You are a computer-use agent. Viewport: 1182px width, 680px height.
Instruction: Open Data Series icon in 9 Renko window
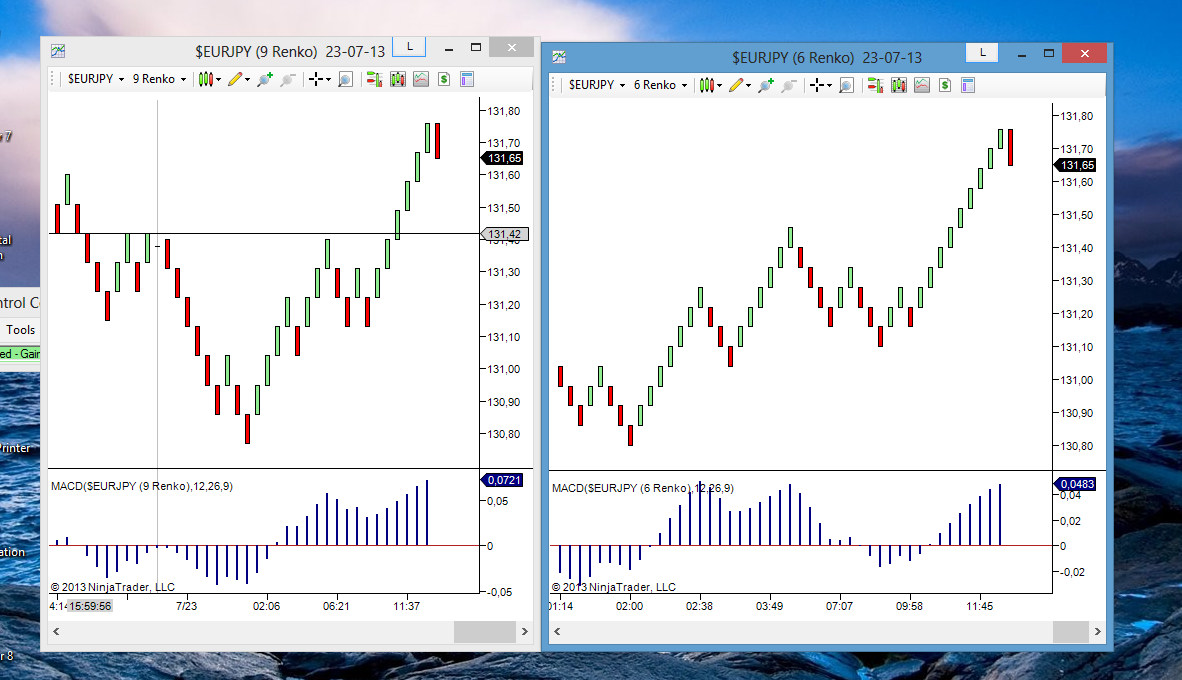(x=398, y=79)
